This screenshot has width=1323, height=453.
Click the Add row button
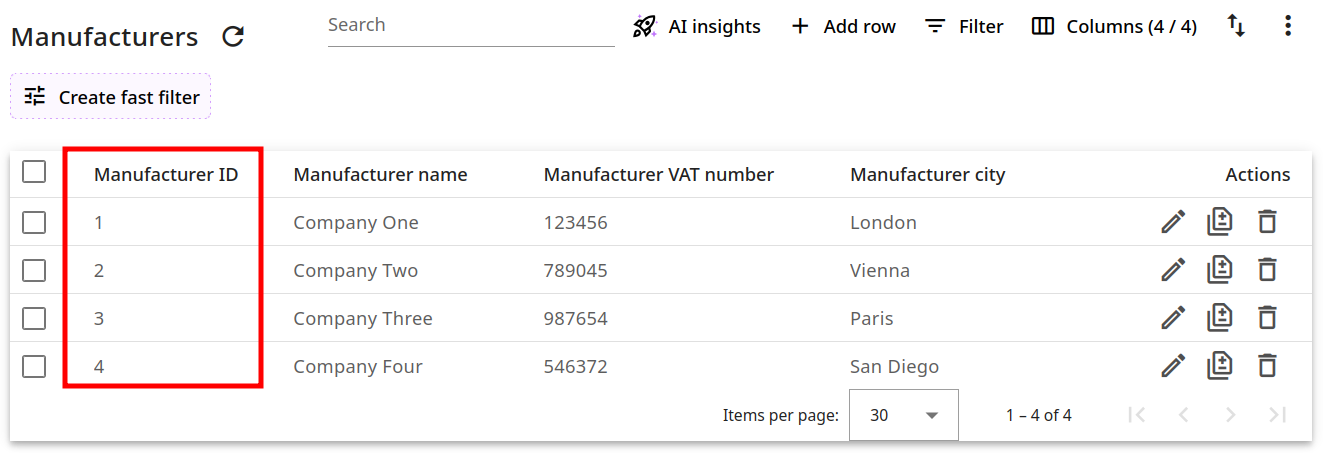[x=843, y=26]
